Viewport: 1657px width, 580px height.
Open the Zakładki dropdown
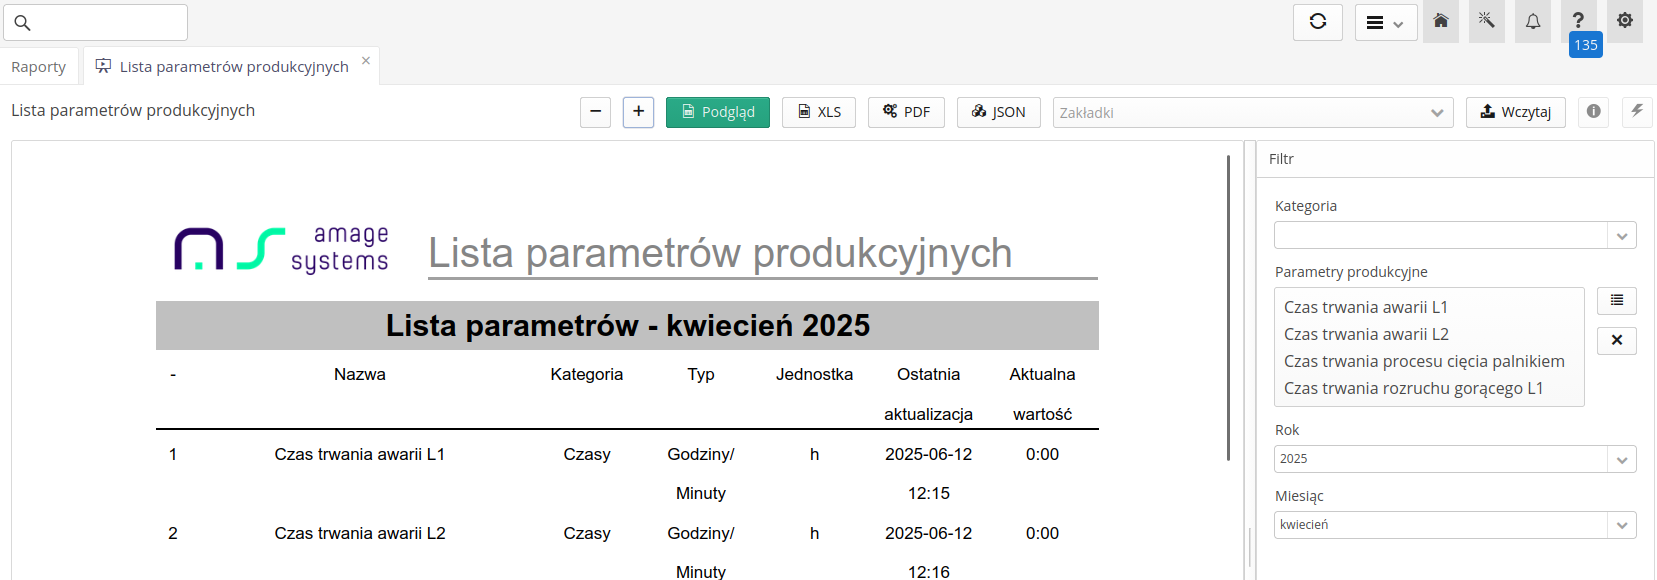pos(1252,113)
